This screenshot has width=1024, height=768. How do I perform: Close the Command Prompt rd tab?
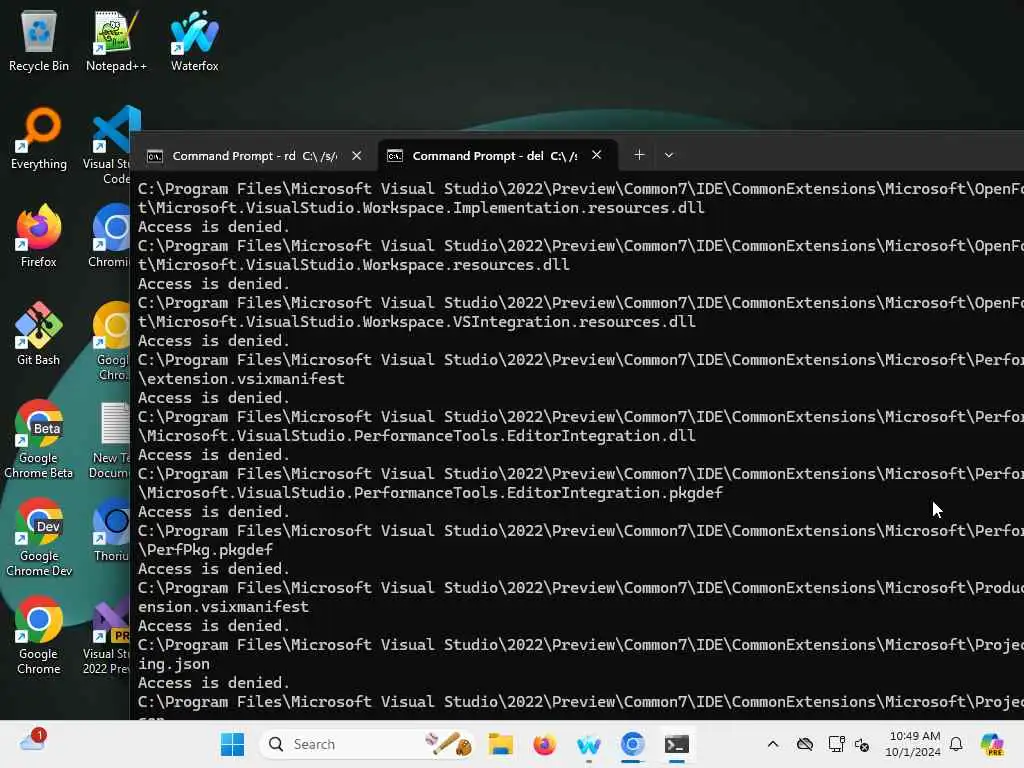[x=357, y=155]
